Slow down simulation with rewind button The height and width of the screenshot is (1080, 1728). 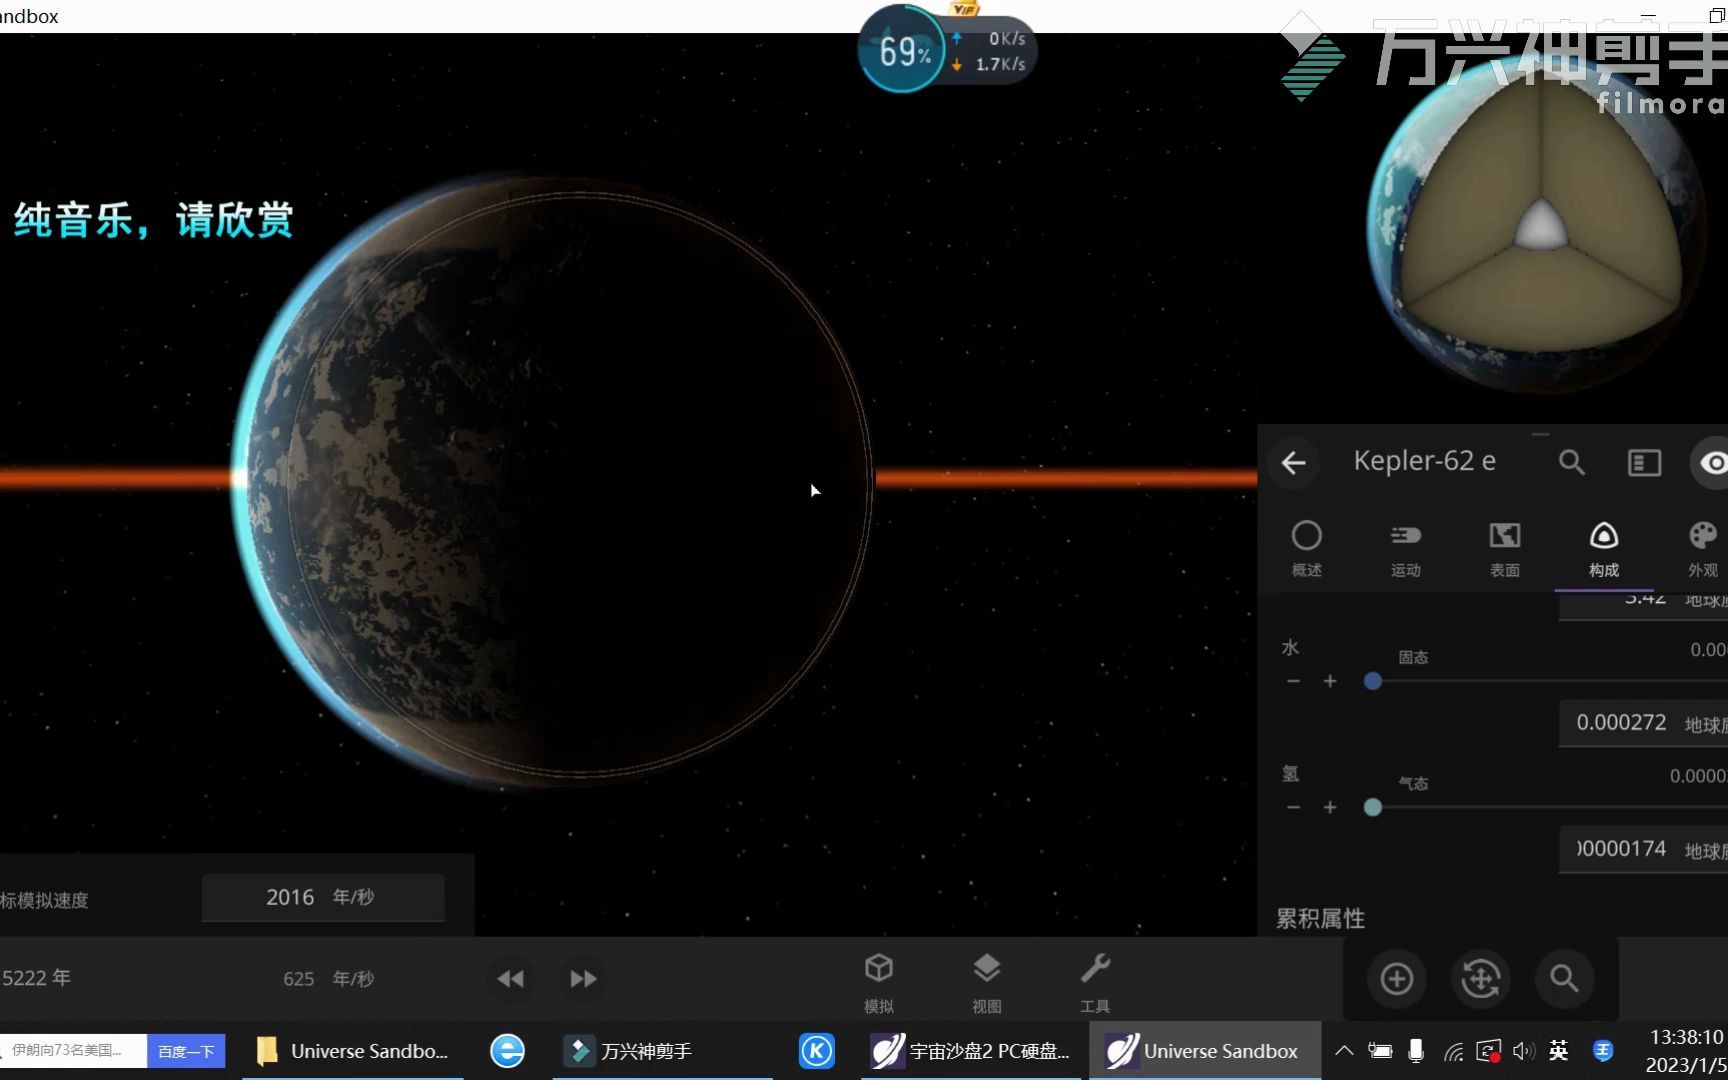pyautogui.click(x=510, y=978)
